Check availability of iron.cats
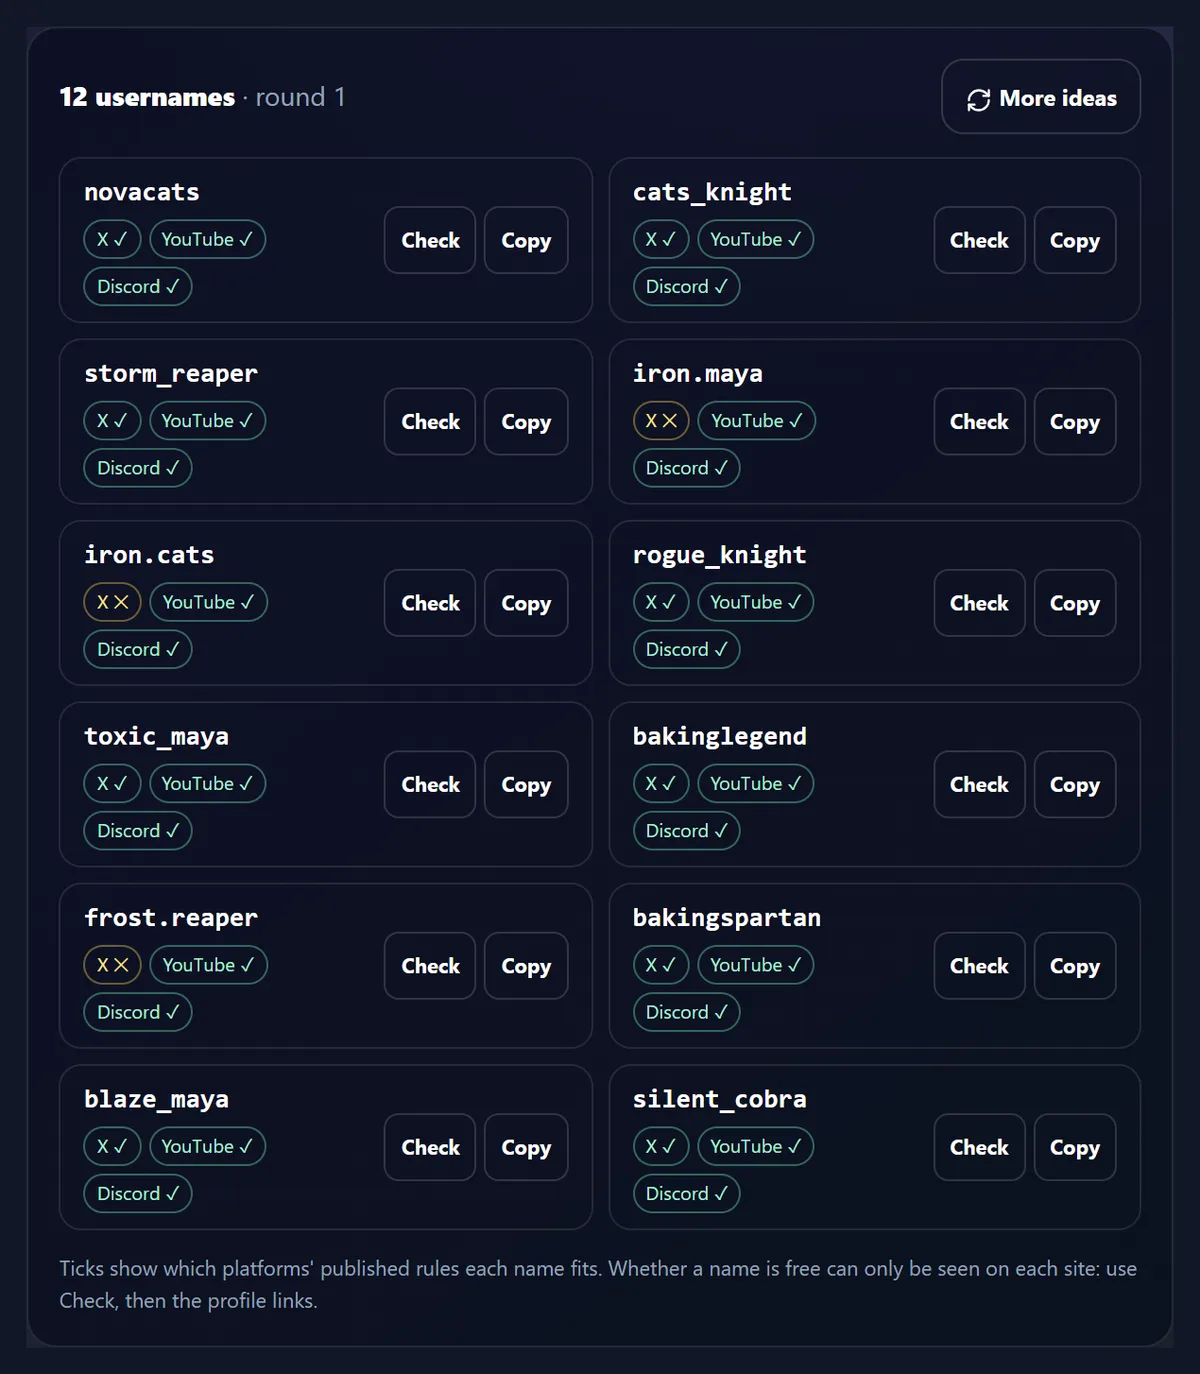Screen dimensions: 1200x1374 pos(430,603)
